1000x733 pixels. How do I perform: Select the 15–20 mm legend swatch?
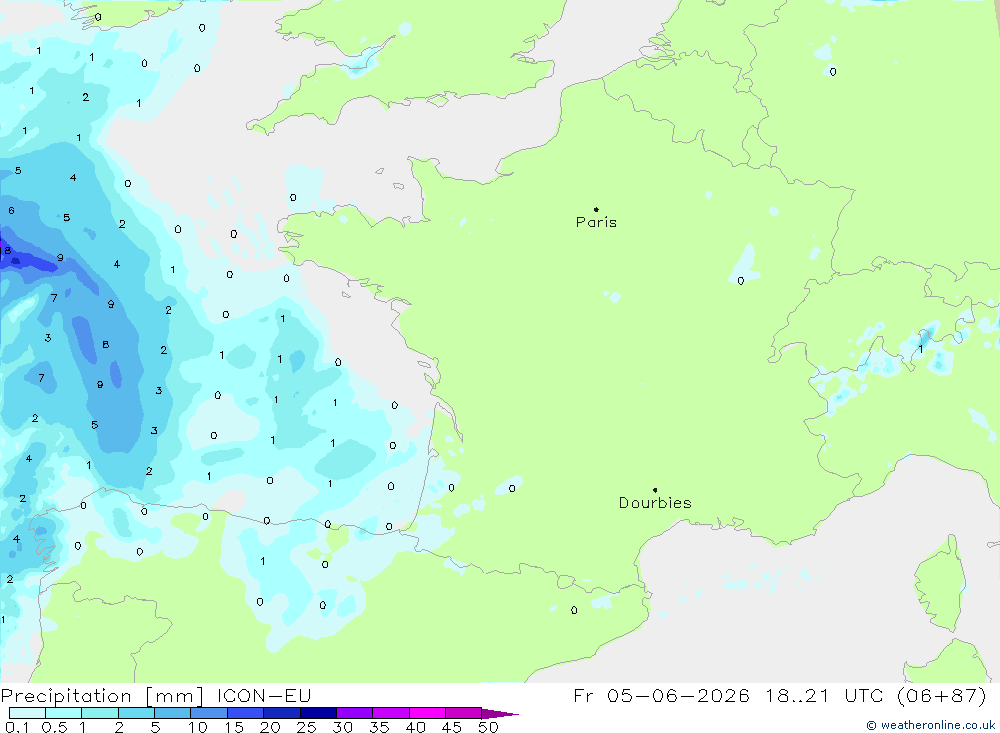coord(246,713)
